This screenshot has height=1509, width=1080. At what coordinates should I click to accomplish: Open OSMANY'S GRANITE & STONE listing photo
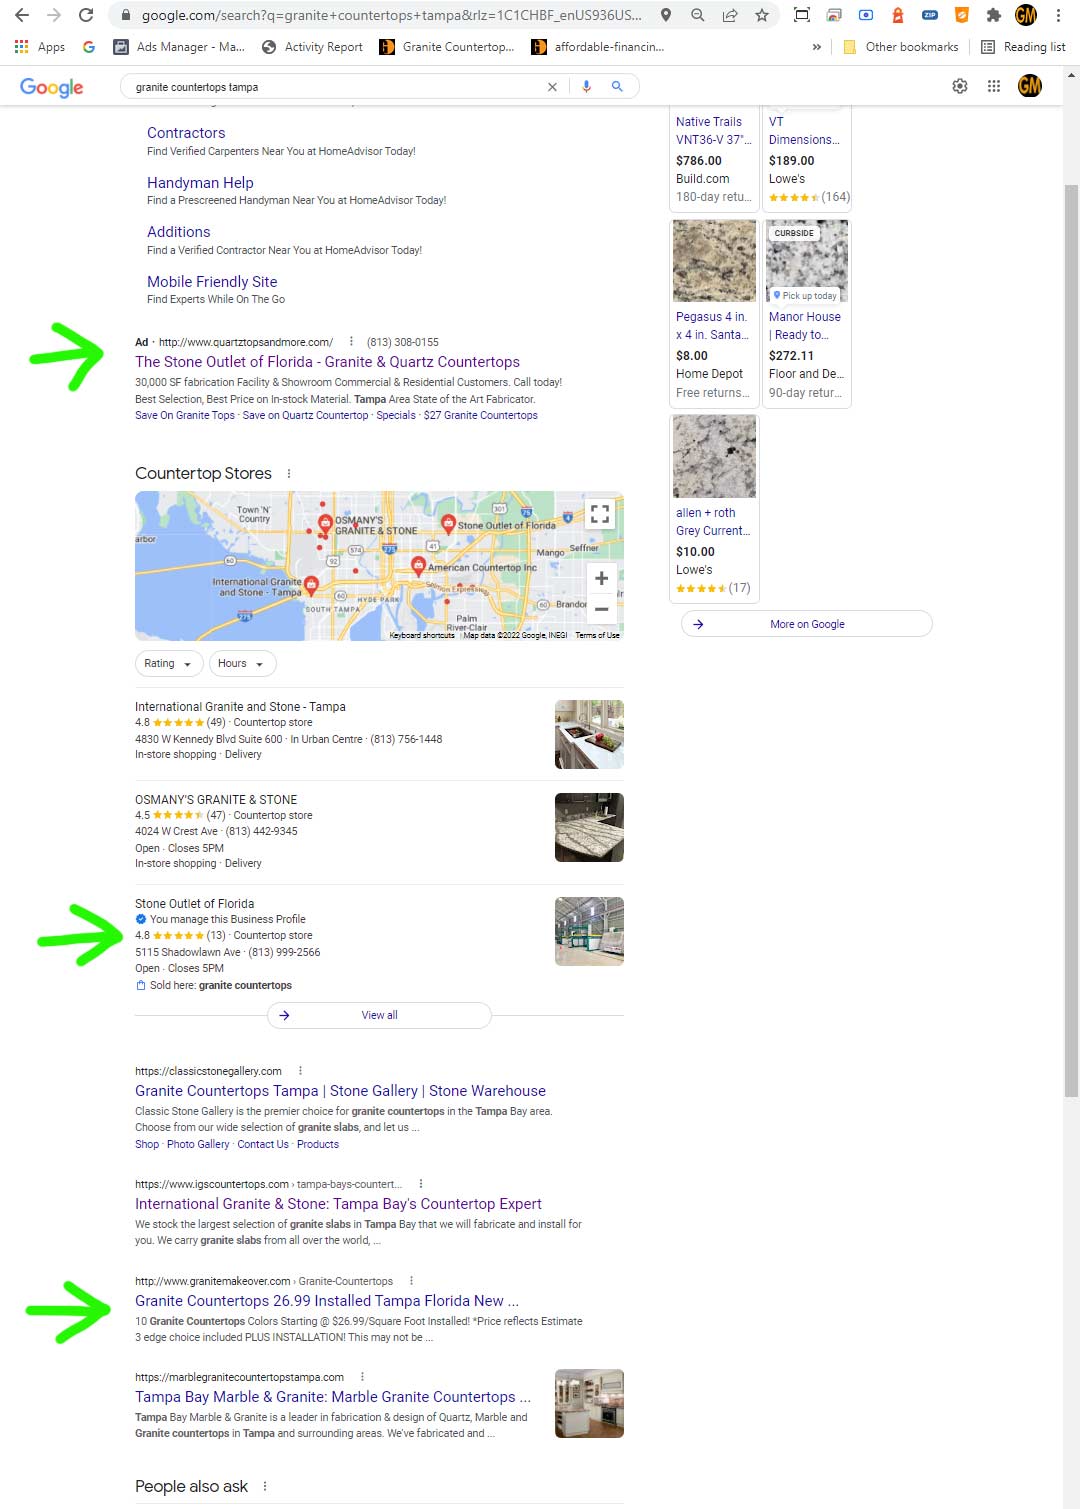tap(589, 827)
